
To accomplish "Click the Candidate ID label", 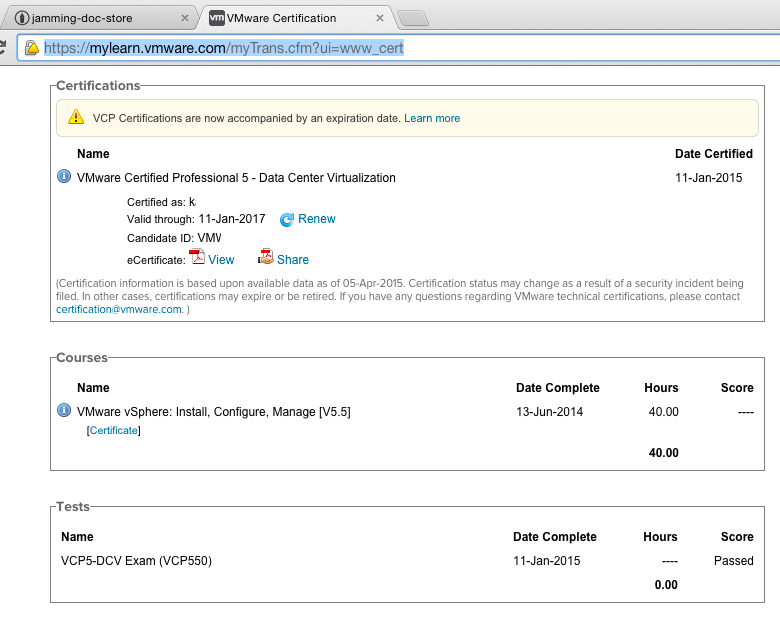I will tap(161, 238).
